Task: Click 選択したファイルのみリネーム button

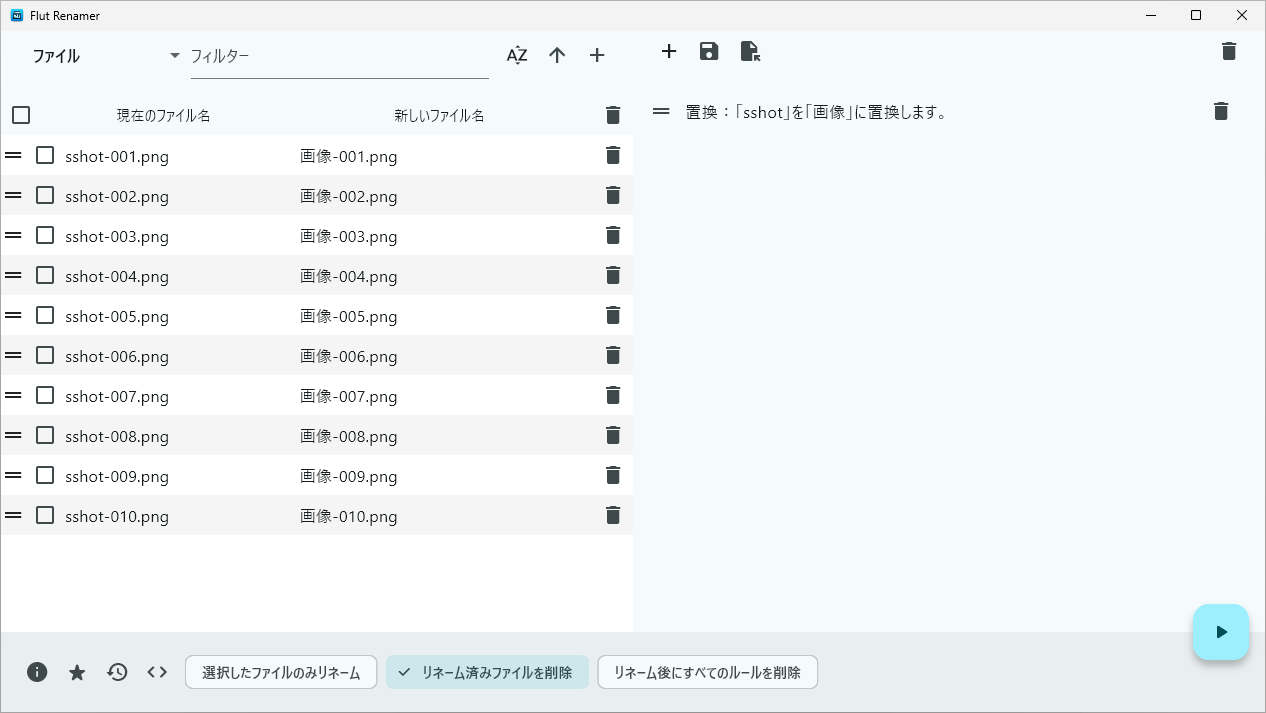Action: click(x=281, y=672)
